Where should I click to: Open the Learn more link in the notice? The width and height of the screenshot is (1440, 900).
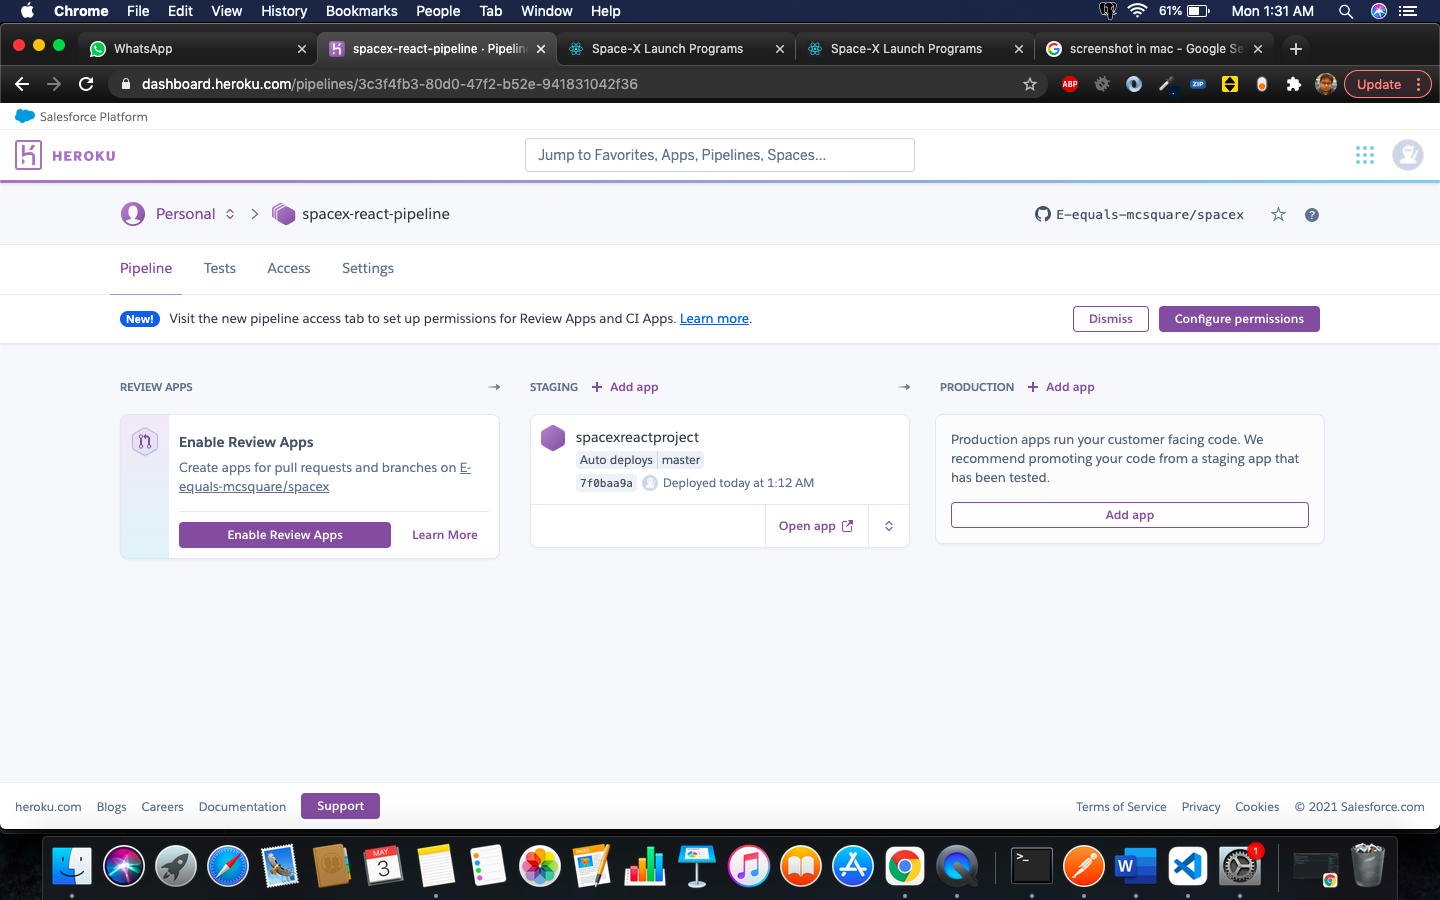(714, 319)
